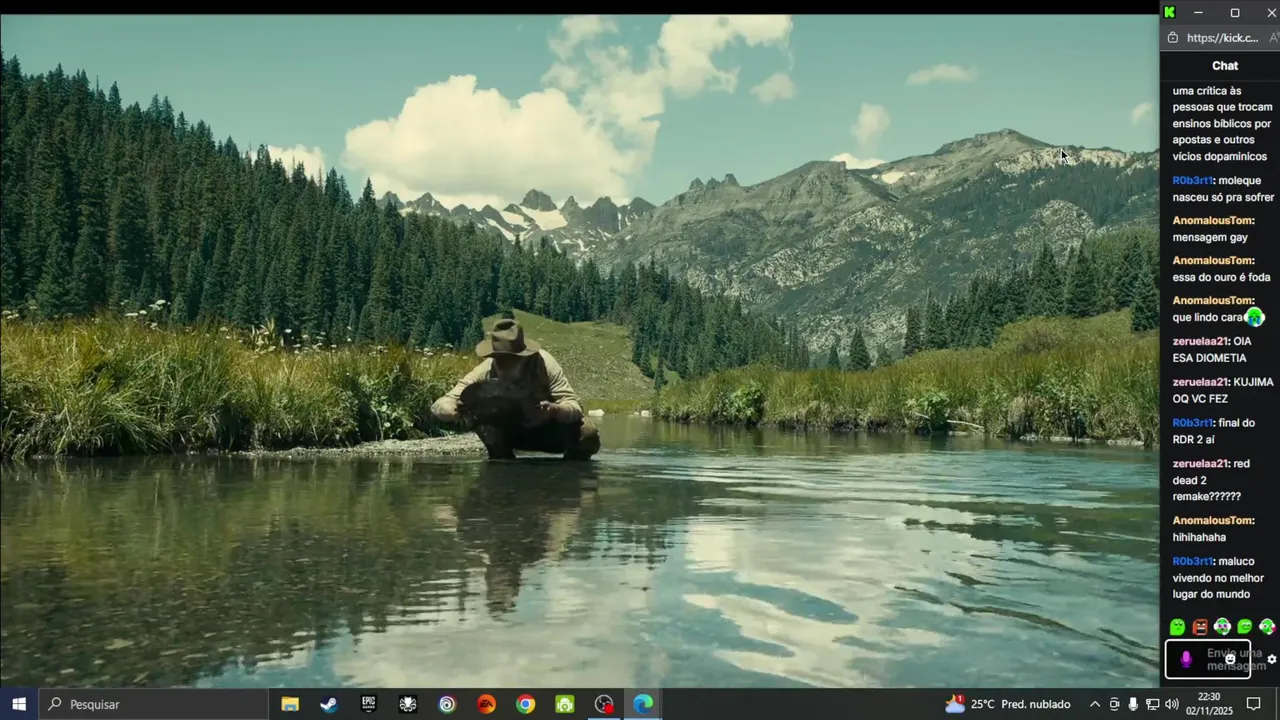
Task: Open the zeruelaa21 username on 'red dead 2 remake' message
Action: [x=1200, y=464]
